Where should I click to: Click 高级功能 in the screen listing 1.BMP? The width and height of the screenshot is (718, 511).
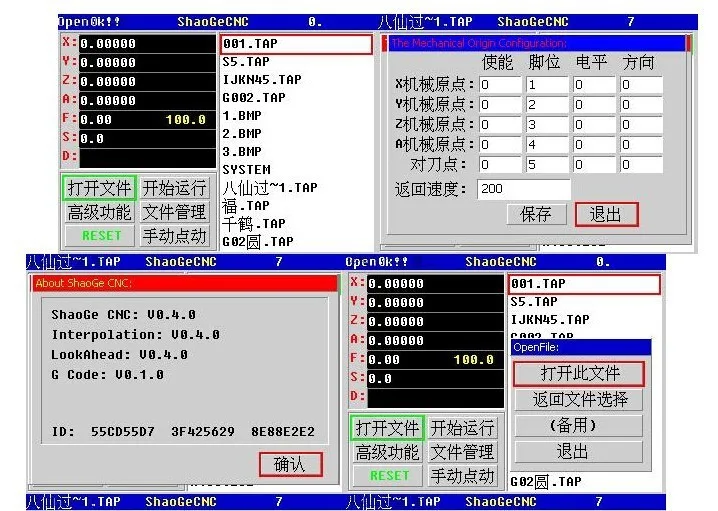99,212
